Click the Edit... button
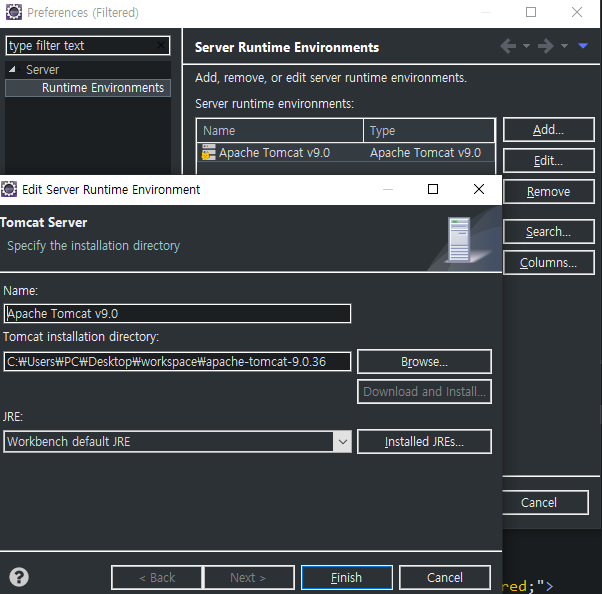 click(549, 160)
